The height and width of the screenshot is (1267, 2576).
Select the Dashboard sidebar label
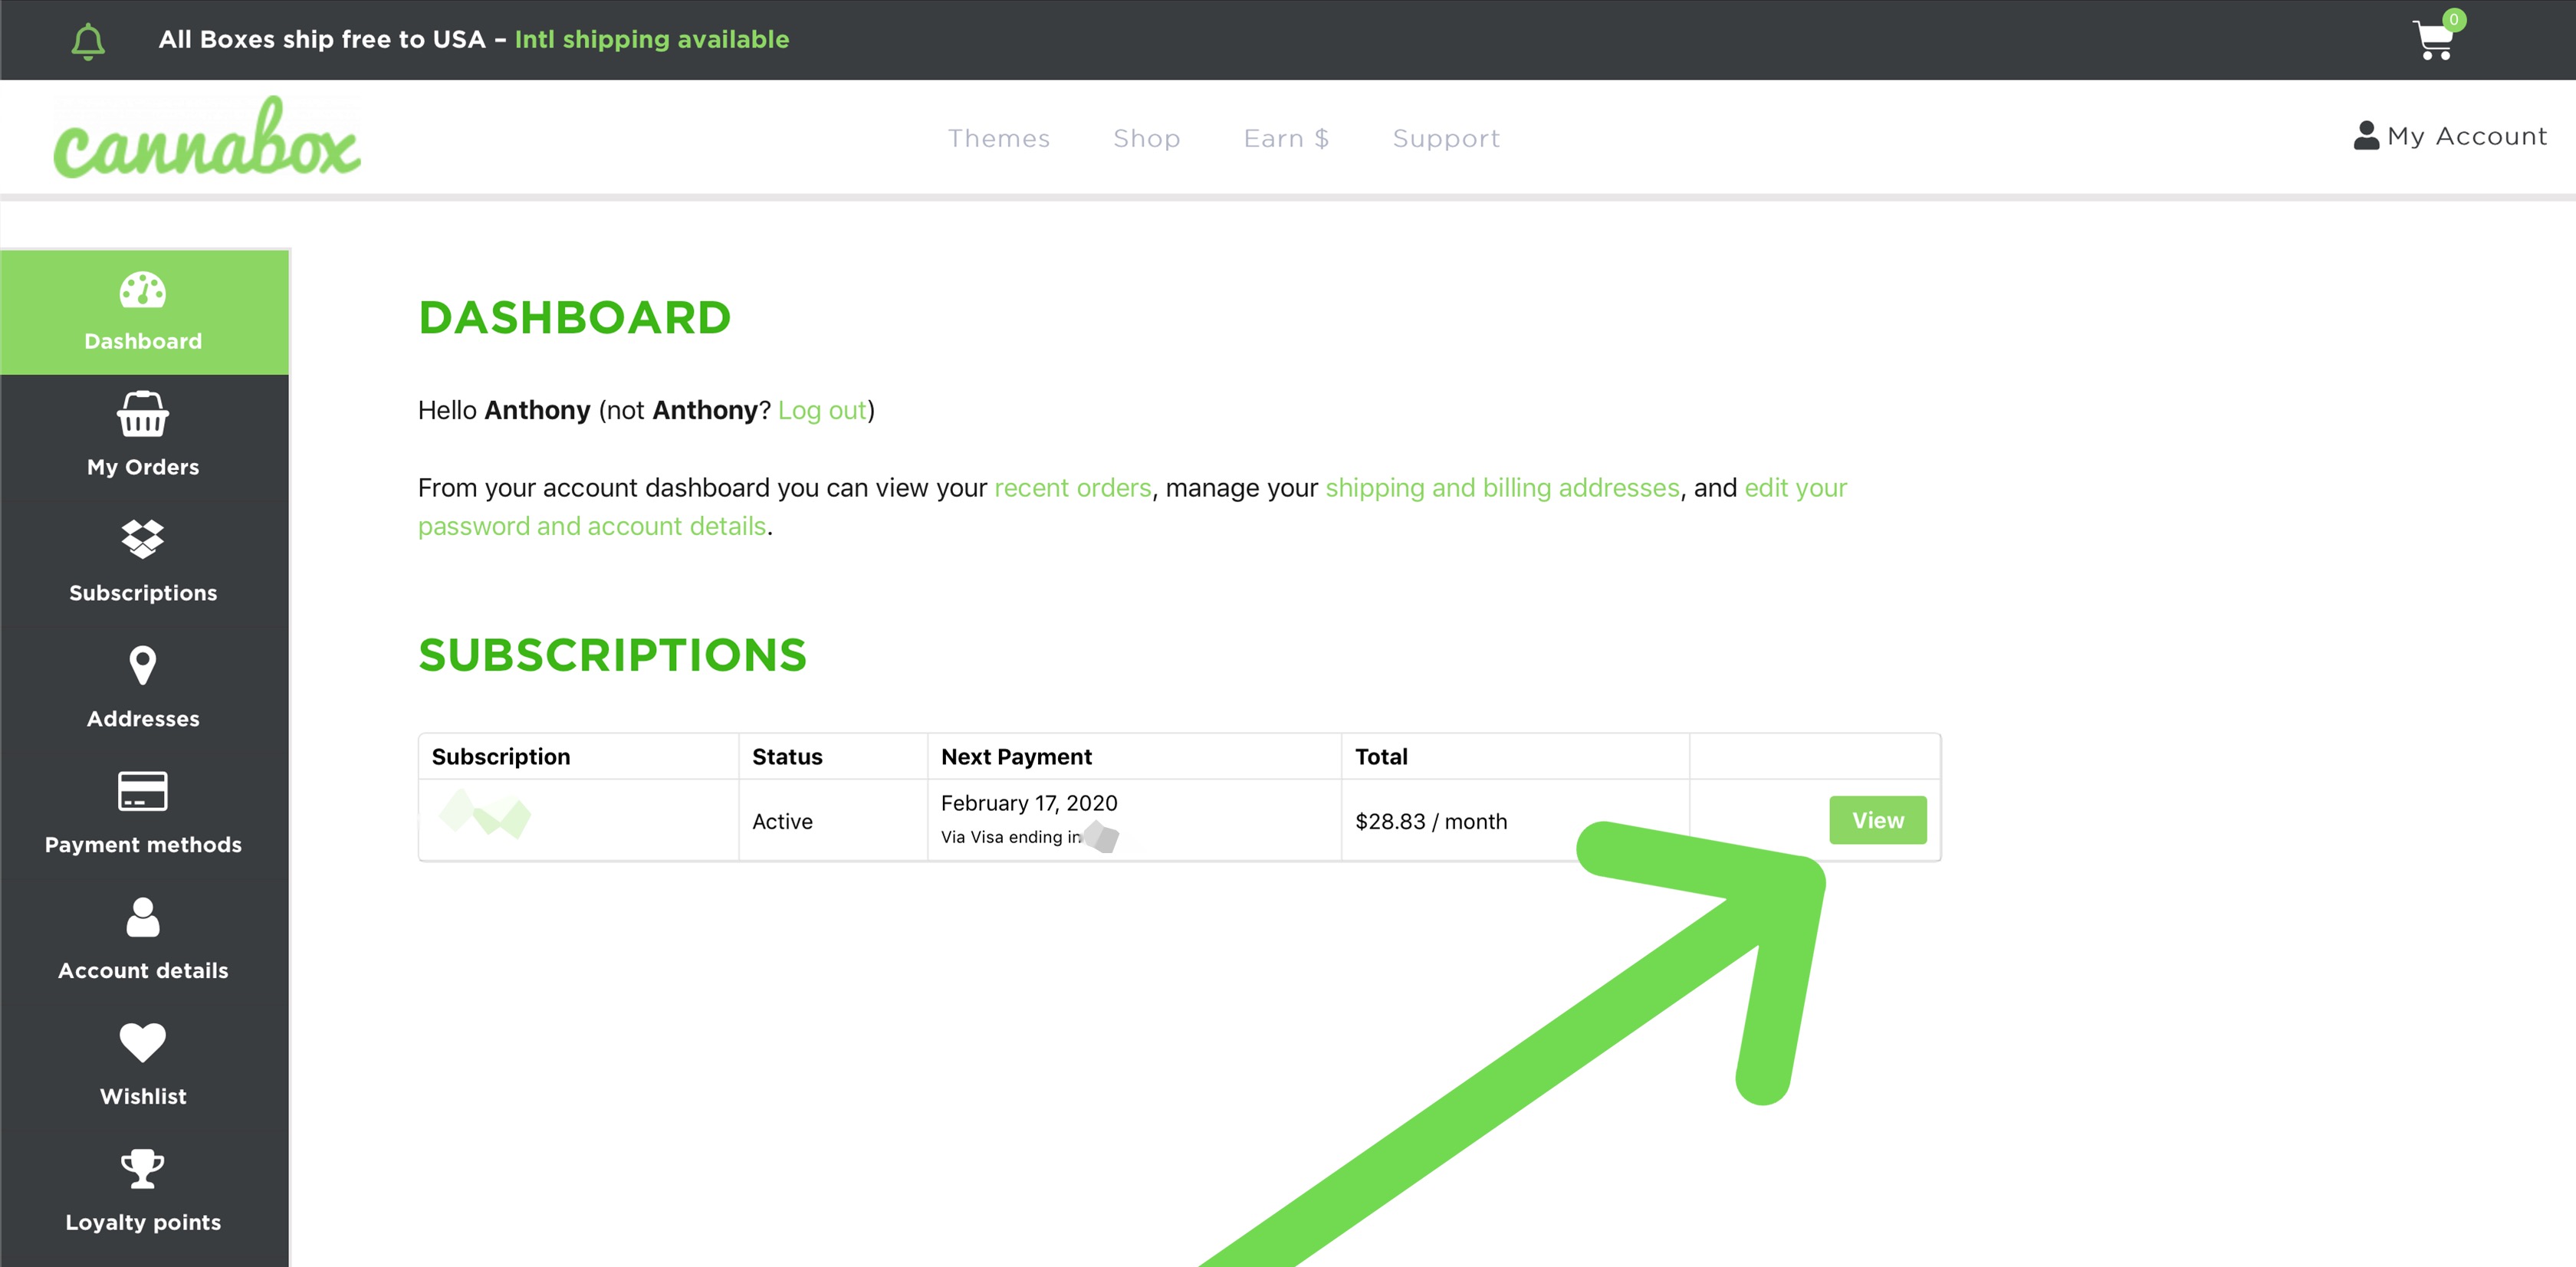tap(143, 341)
